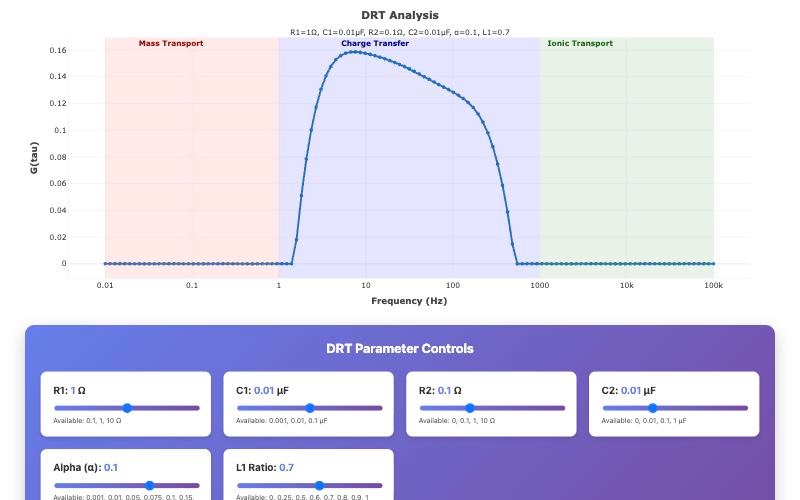800x500 pixels.
Task: Click the L1 Ratio slider handle
Action: pos(319,485)
